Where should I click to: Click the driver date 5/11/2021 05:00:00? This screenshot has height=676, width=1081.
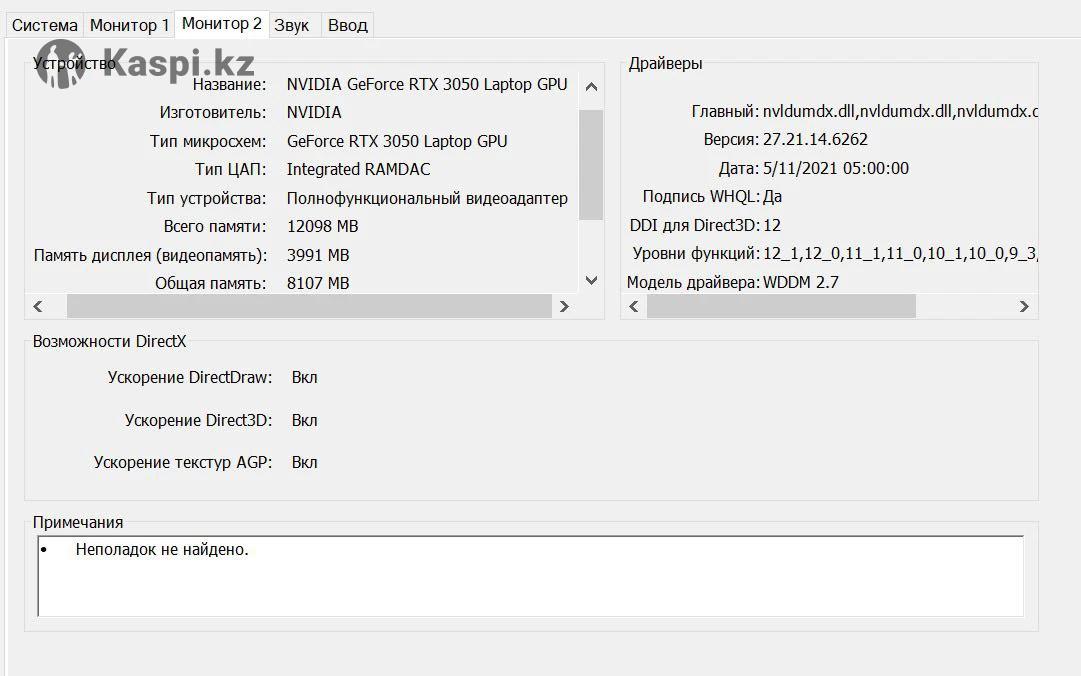(836, 168)
